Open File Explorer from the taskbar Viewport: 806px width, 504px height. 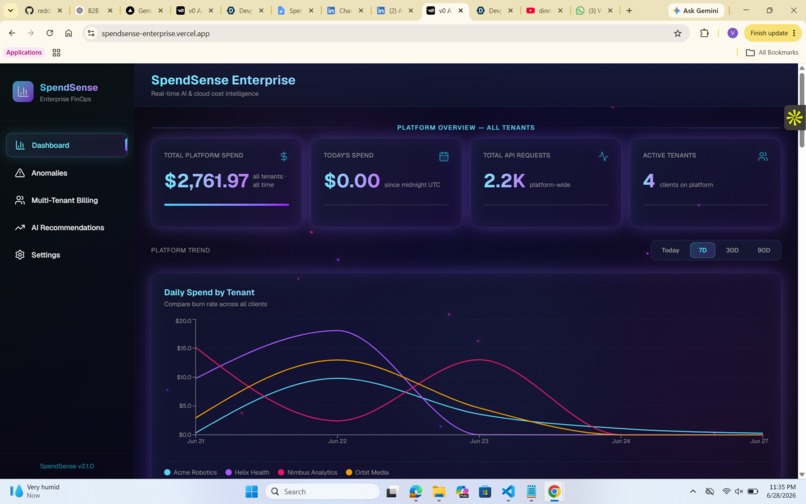[x=438, y=492]
